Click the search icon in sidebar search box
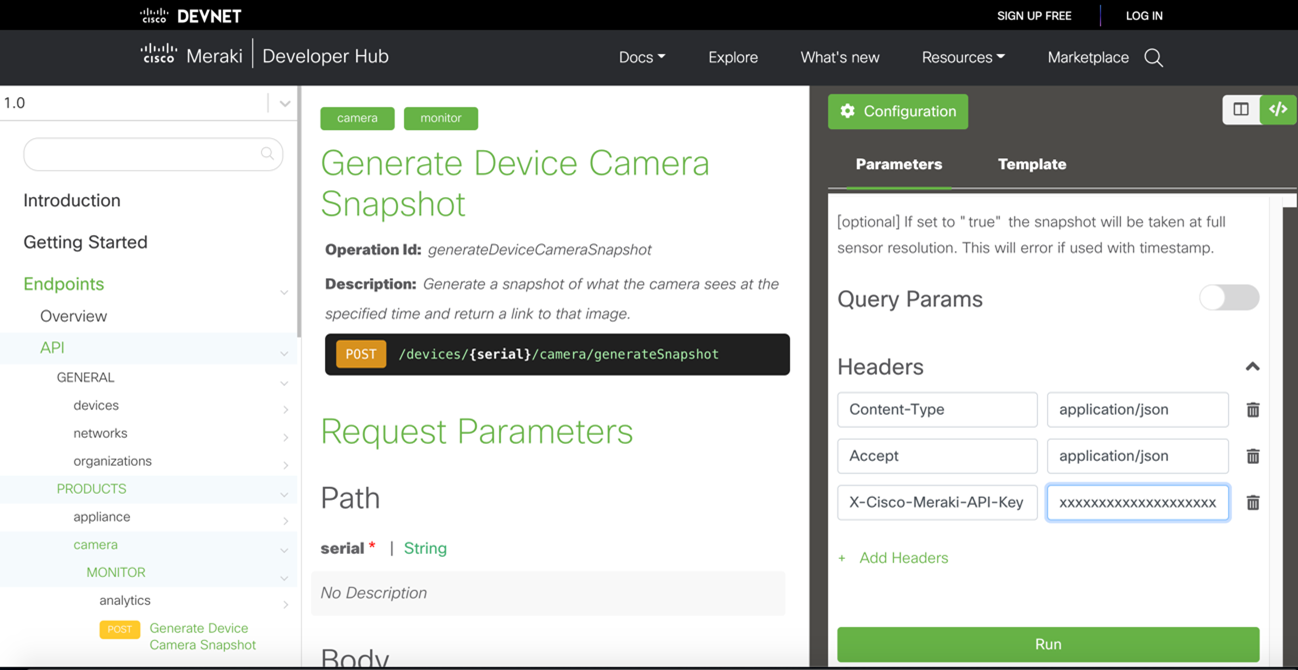This screenshot has height=670, width=1298. 268,154
